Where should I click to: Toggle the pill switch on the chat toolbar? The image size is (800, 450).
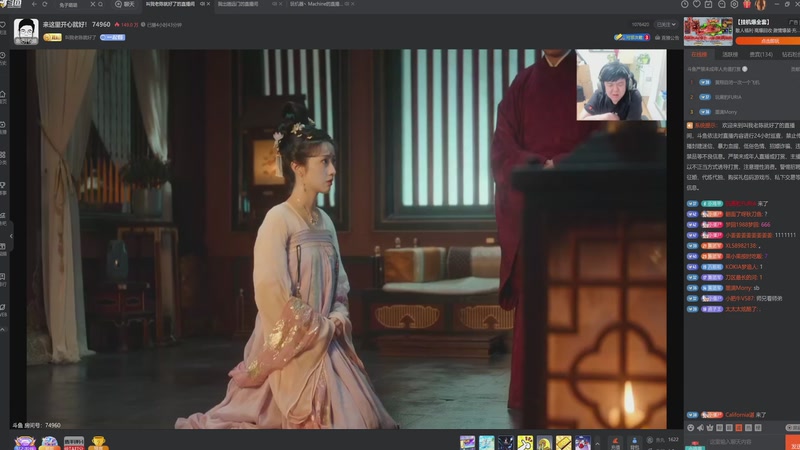click(792, 428)
